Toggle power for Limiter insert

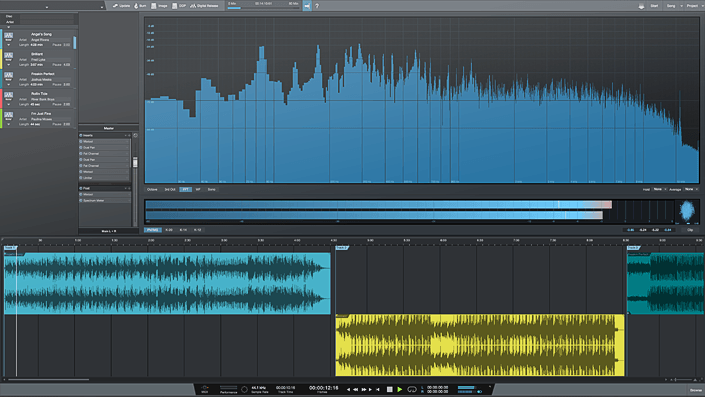pos(81,178)
